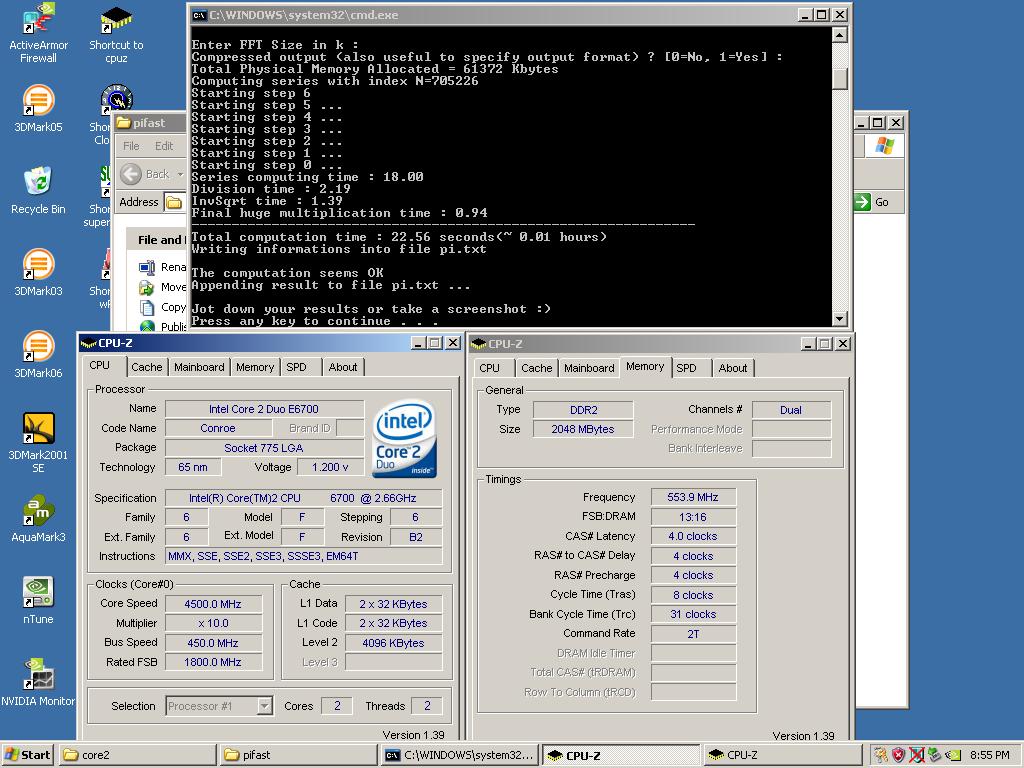Click cmd window scrollbar up arrow

(x=840, y=35)
